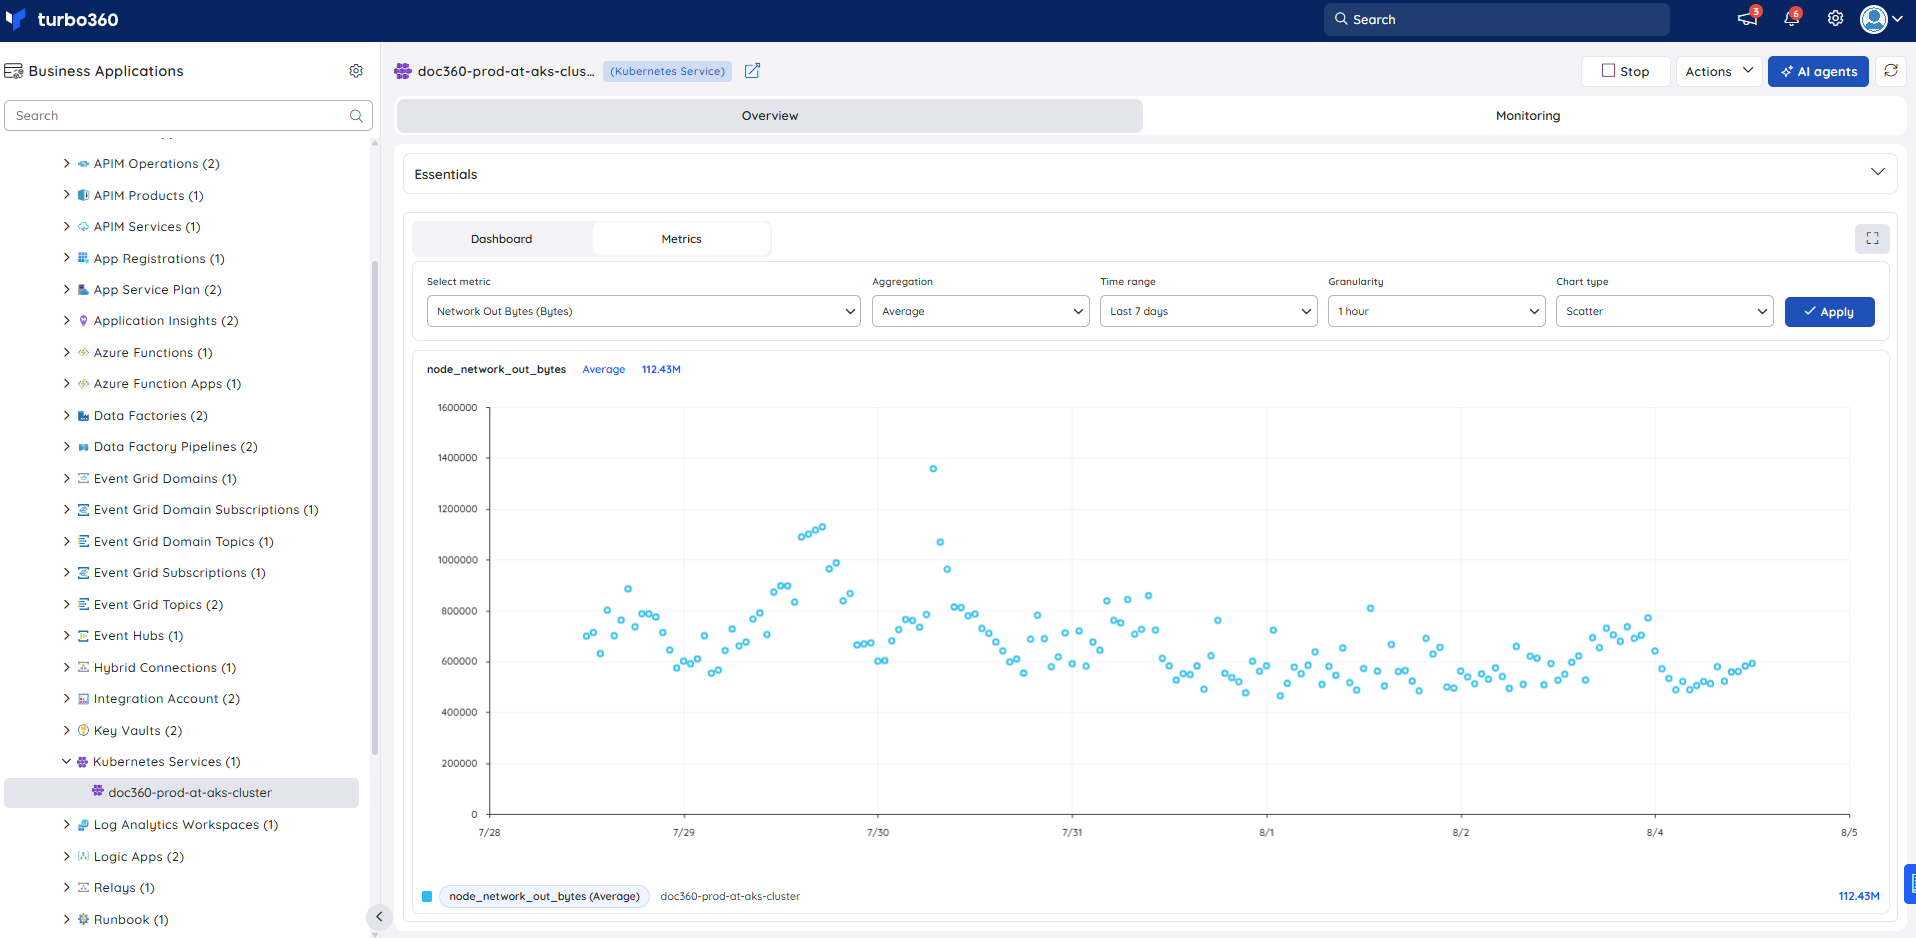Collapse the Kubernetes Services tree node
This screenshot has width=1916, height=938.
67,762
